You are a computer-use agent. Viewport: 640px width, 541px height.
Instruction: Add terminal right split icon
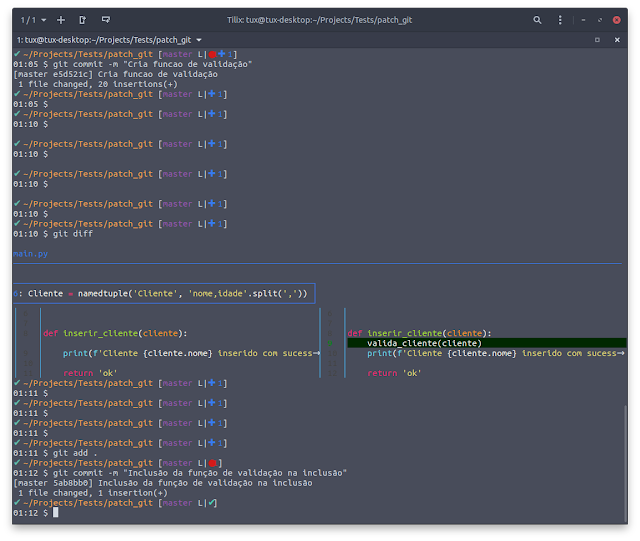[82, 20]
